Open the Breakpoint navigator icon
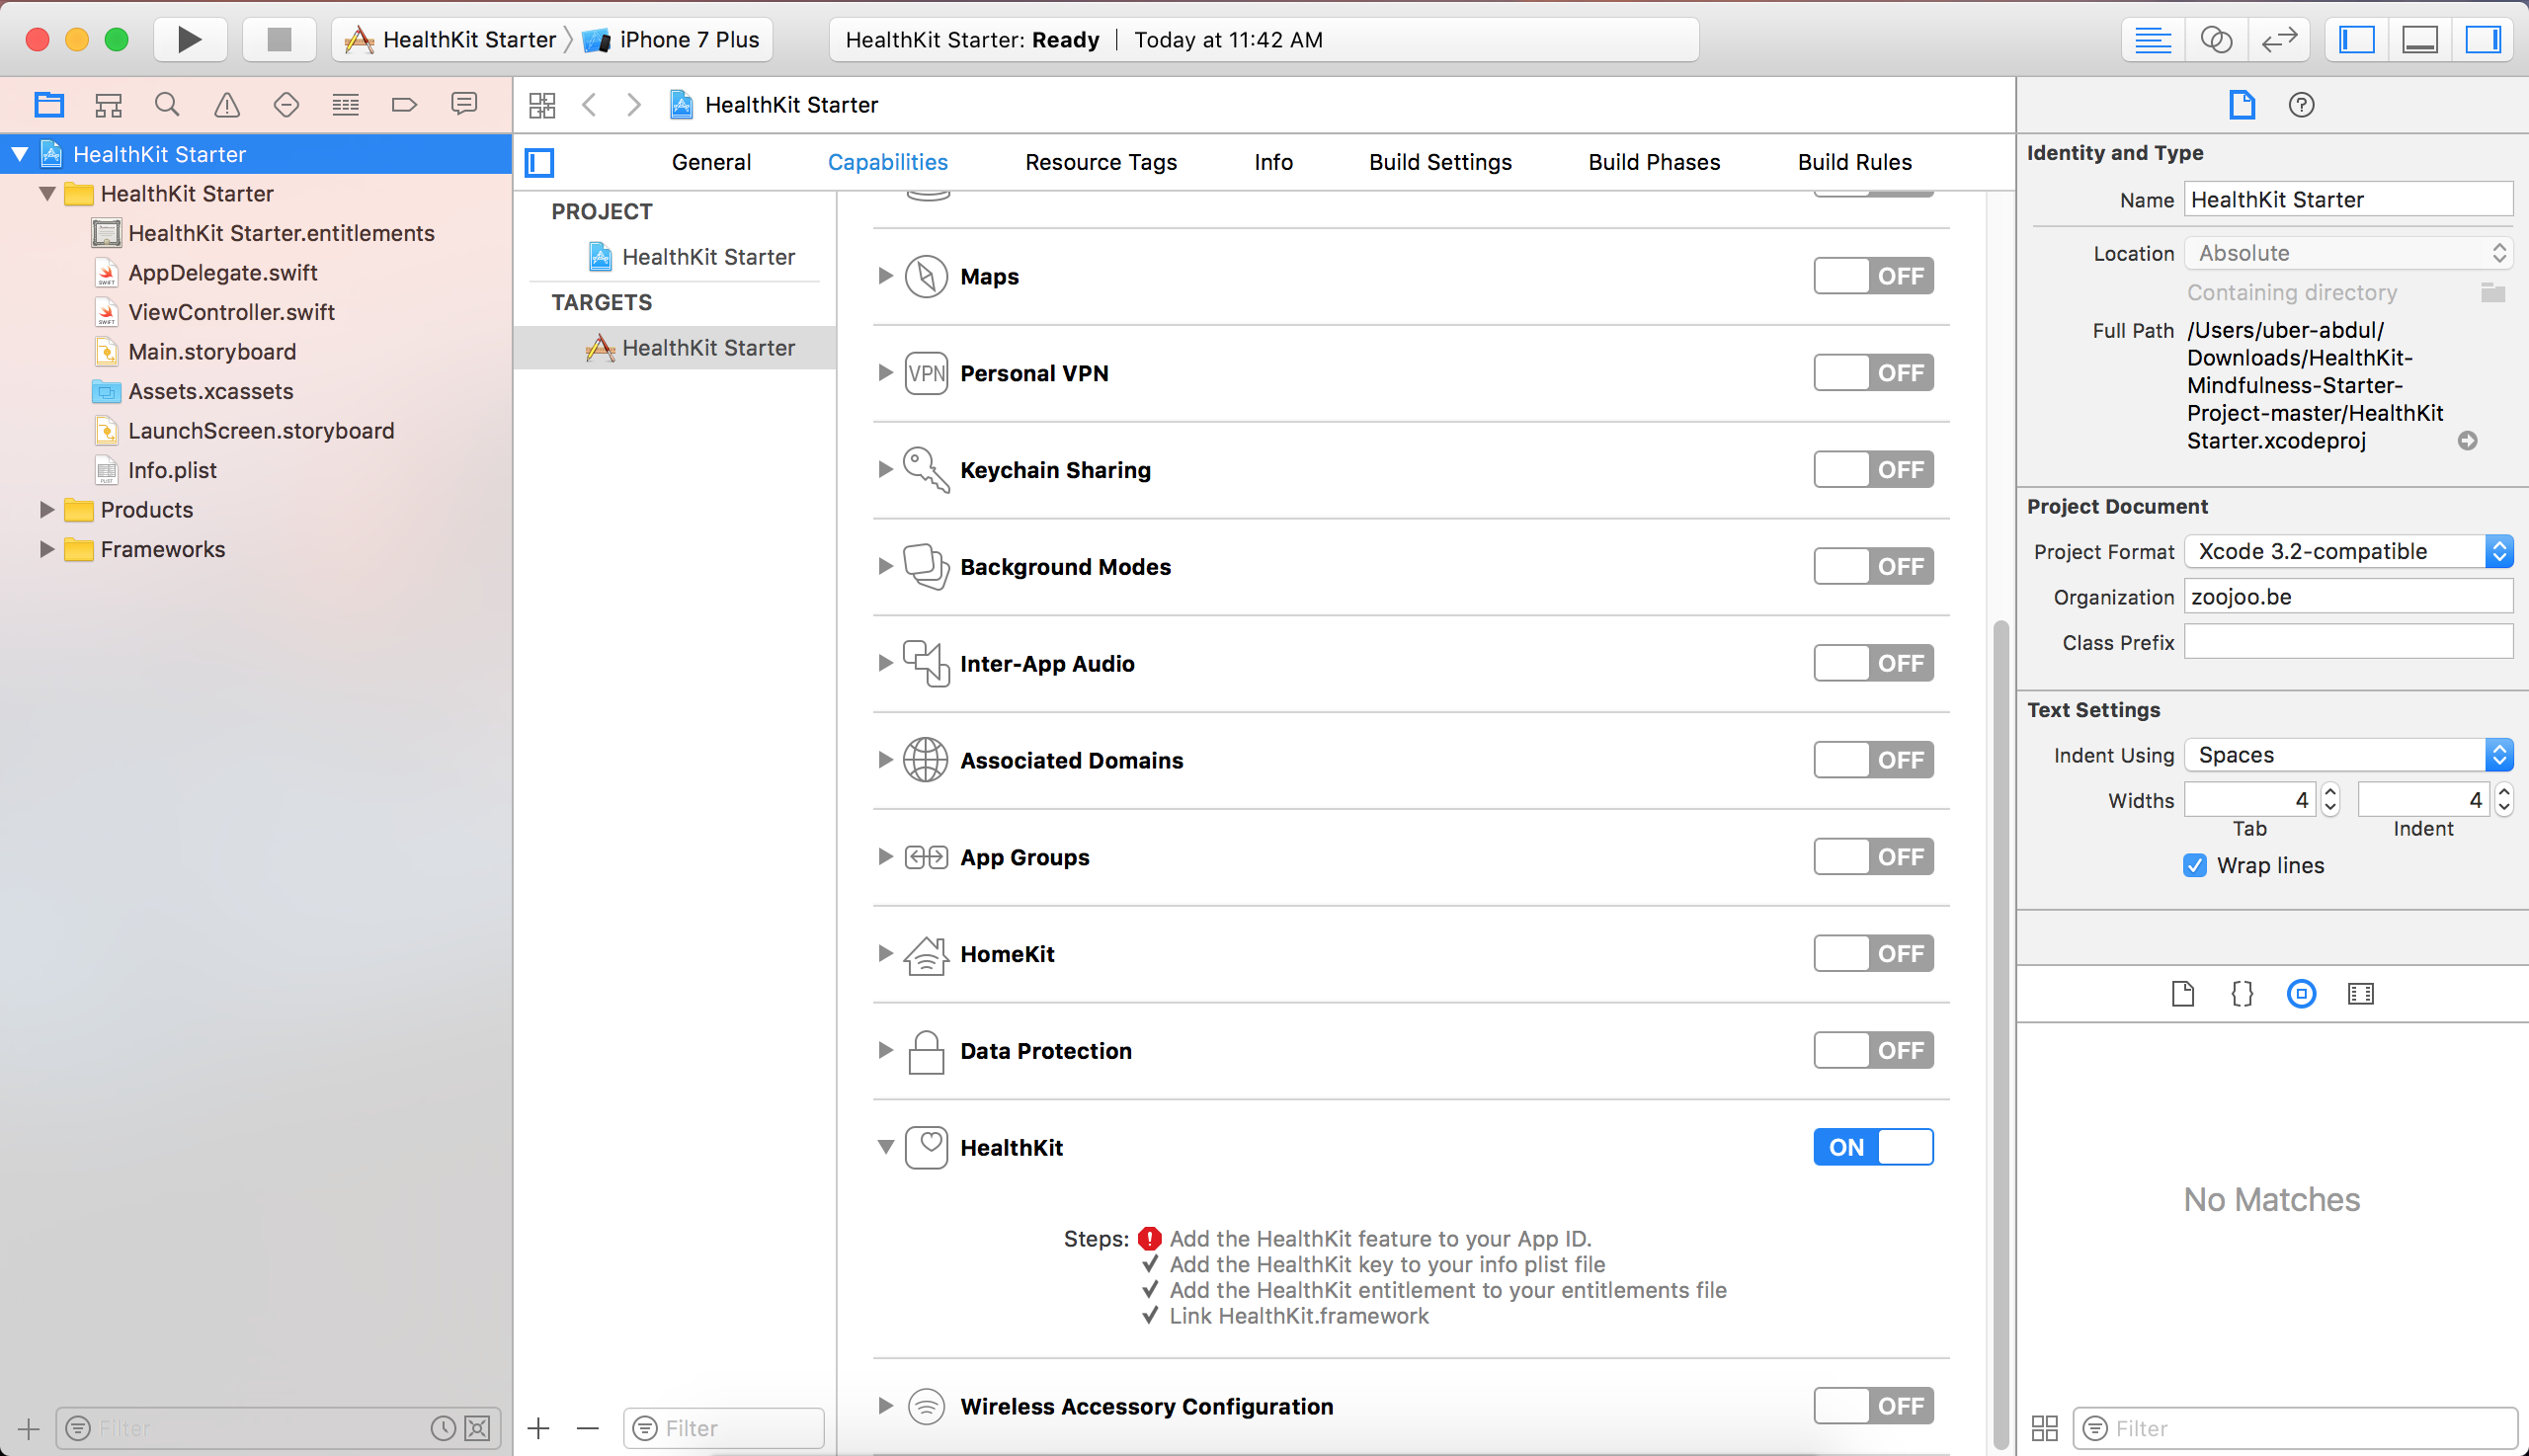This screenshot has height=1456, width=2529. (x=404, y=104)
